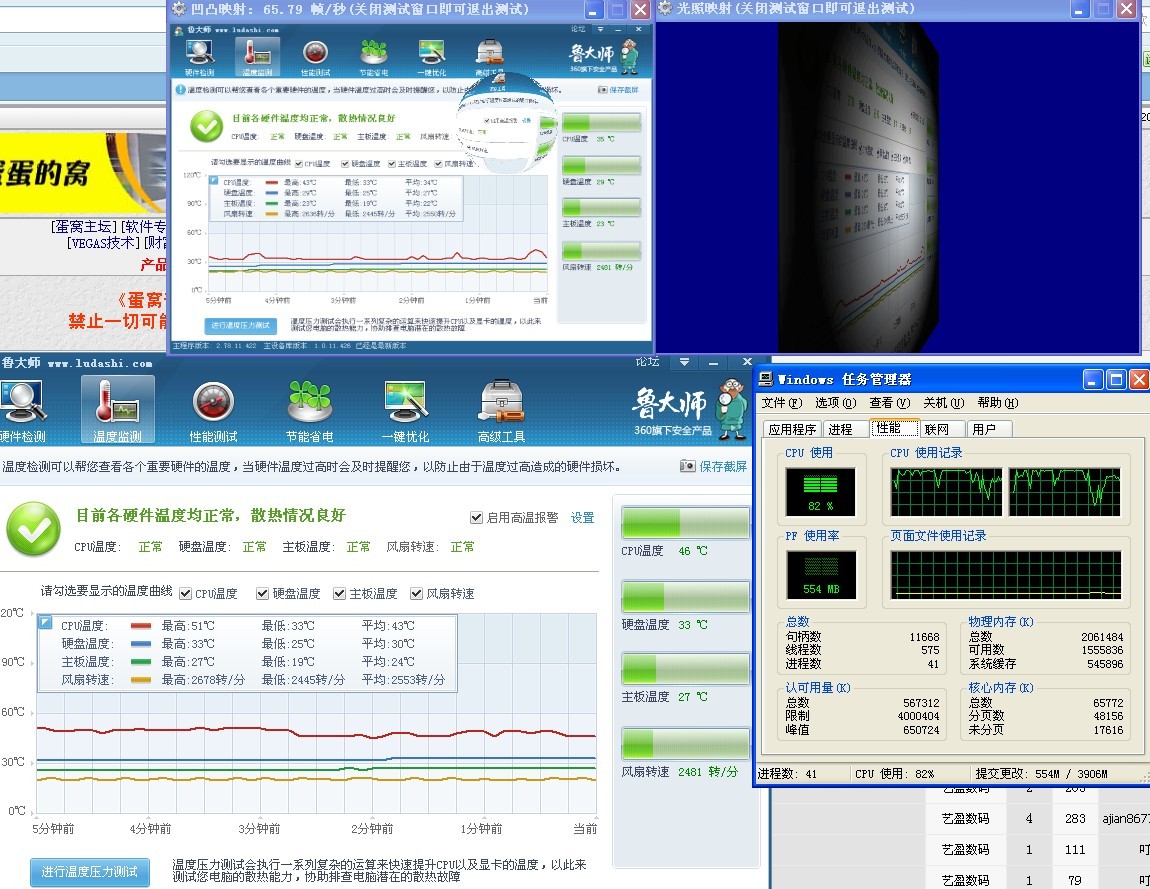The height and width of the screenshot is (889, 1150).
Task: Click the 进行温度压力测试 button
Action: (x=89, y=871)
